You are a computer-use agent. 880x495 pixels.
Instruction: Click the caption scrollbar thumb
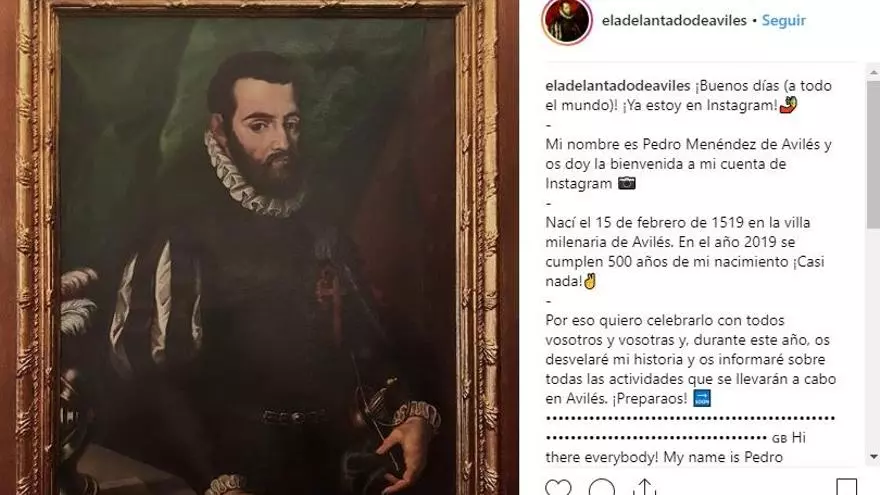click(873, 154)
